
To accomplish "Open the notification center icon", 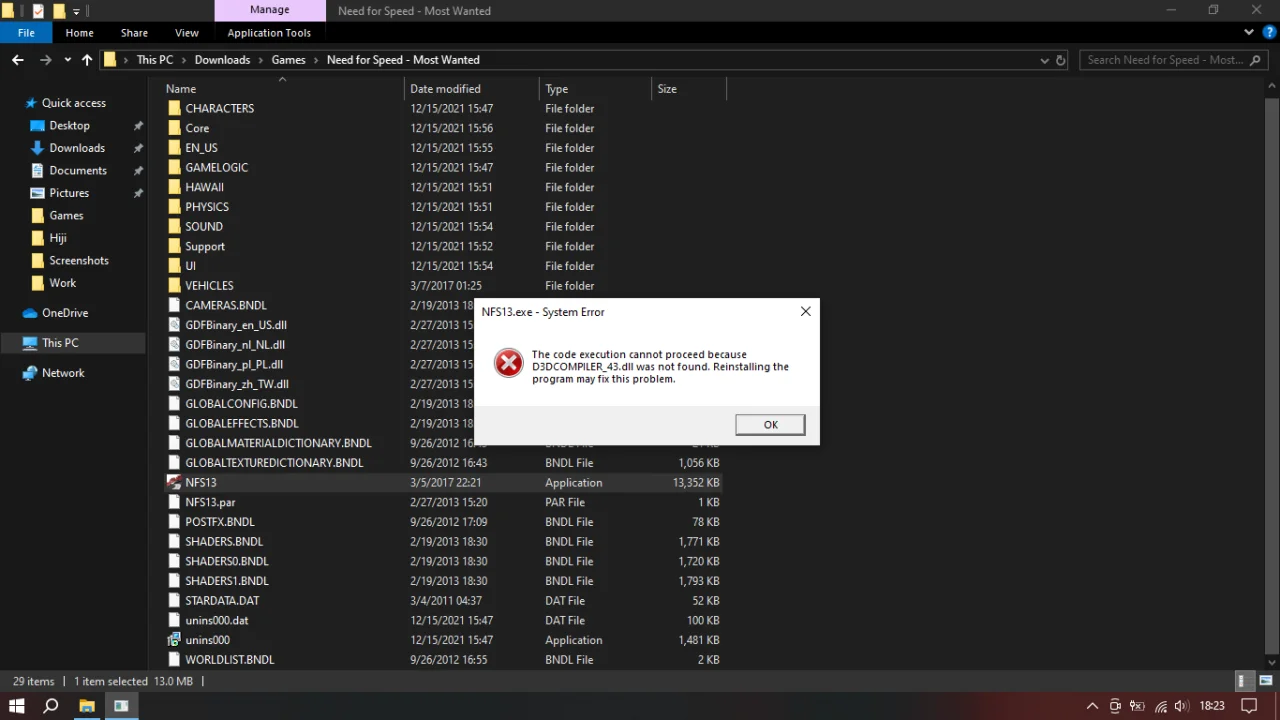I will pyautogui.click(x=1248, y=706).
